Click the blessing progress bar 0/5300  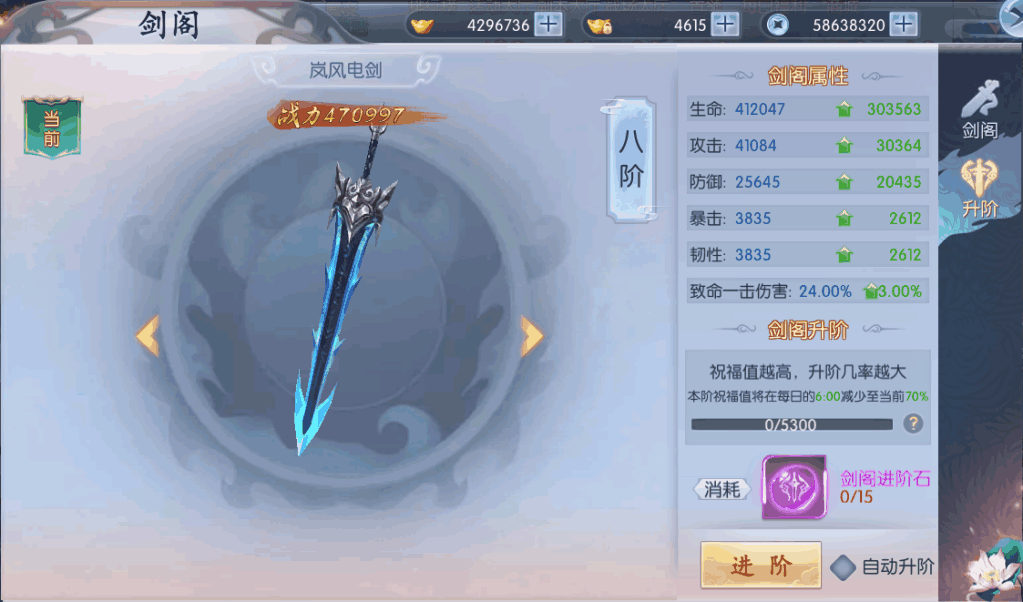(x=791, y=425)
